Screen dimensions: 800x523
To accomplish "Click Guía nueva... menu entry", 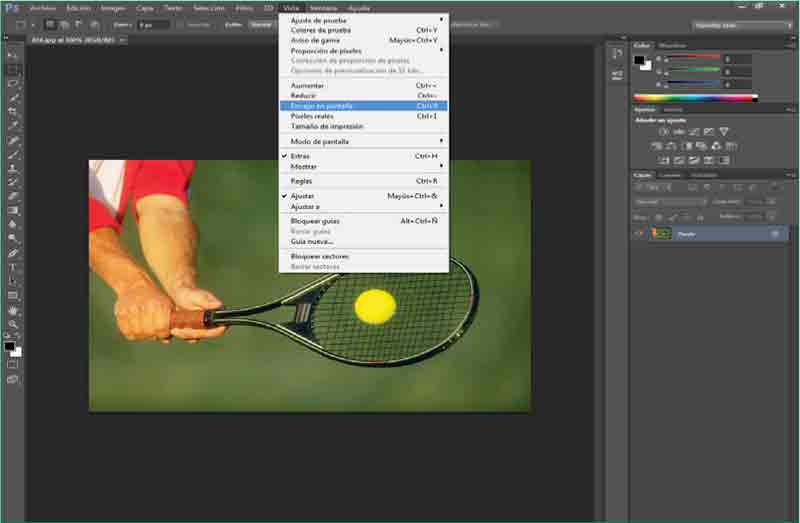I will [x=312, y=241].
